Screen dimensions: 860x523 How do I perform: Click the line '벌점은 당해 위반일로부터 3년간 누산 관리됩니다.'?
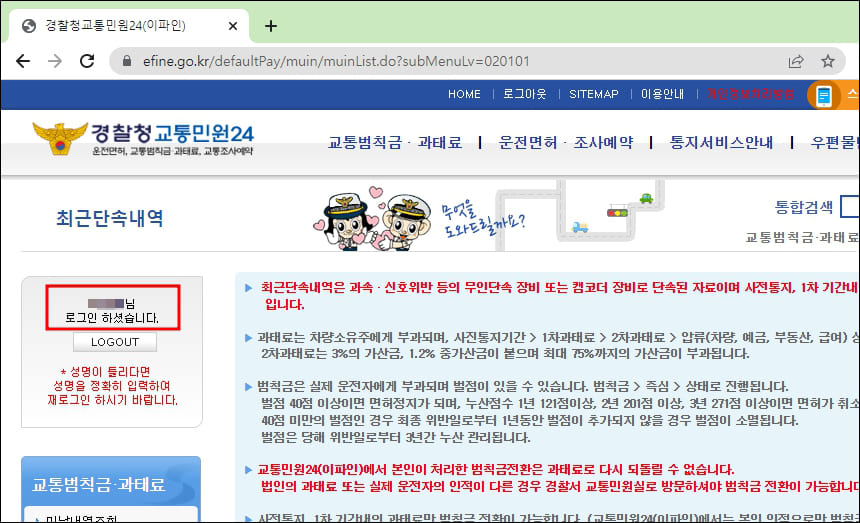coord(396,437)
